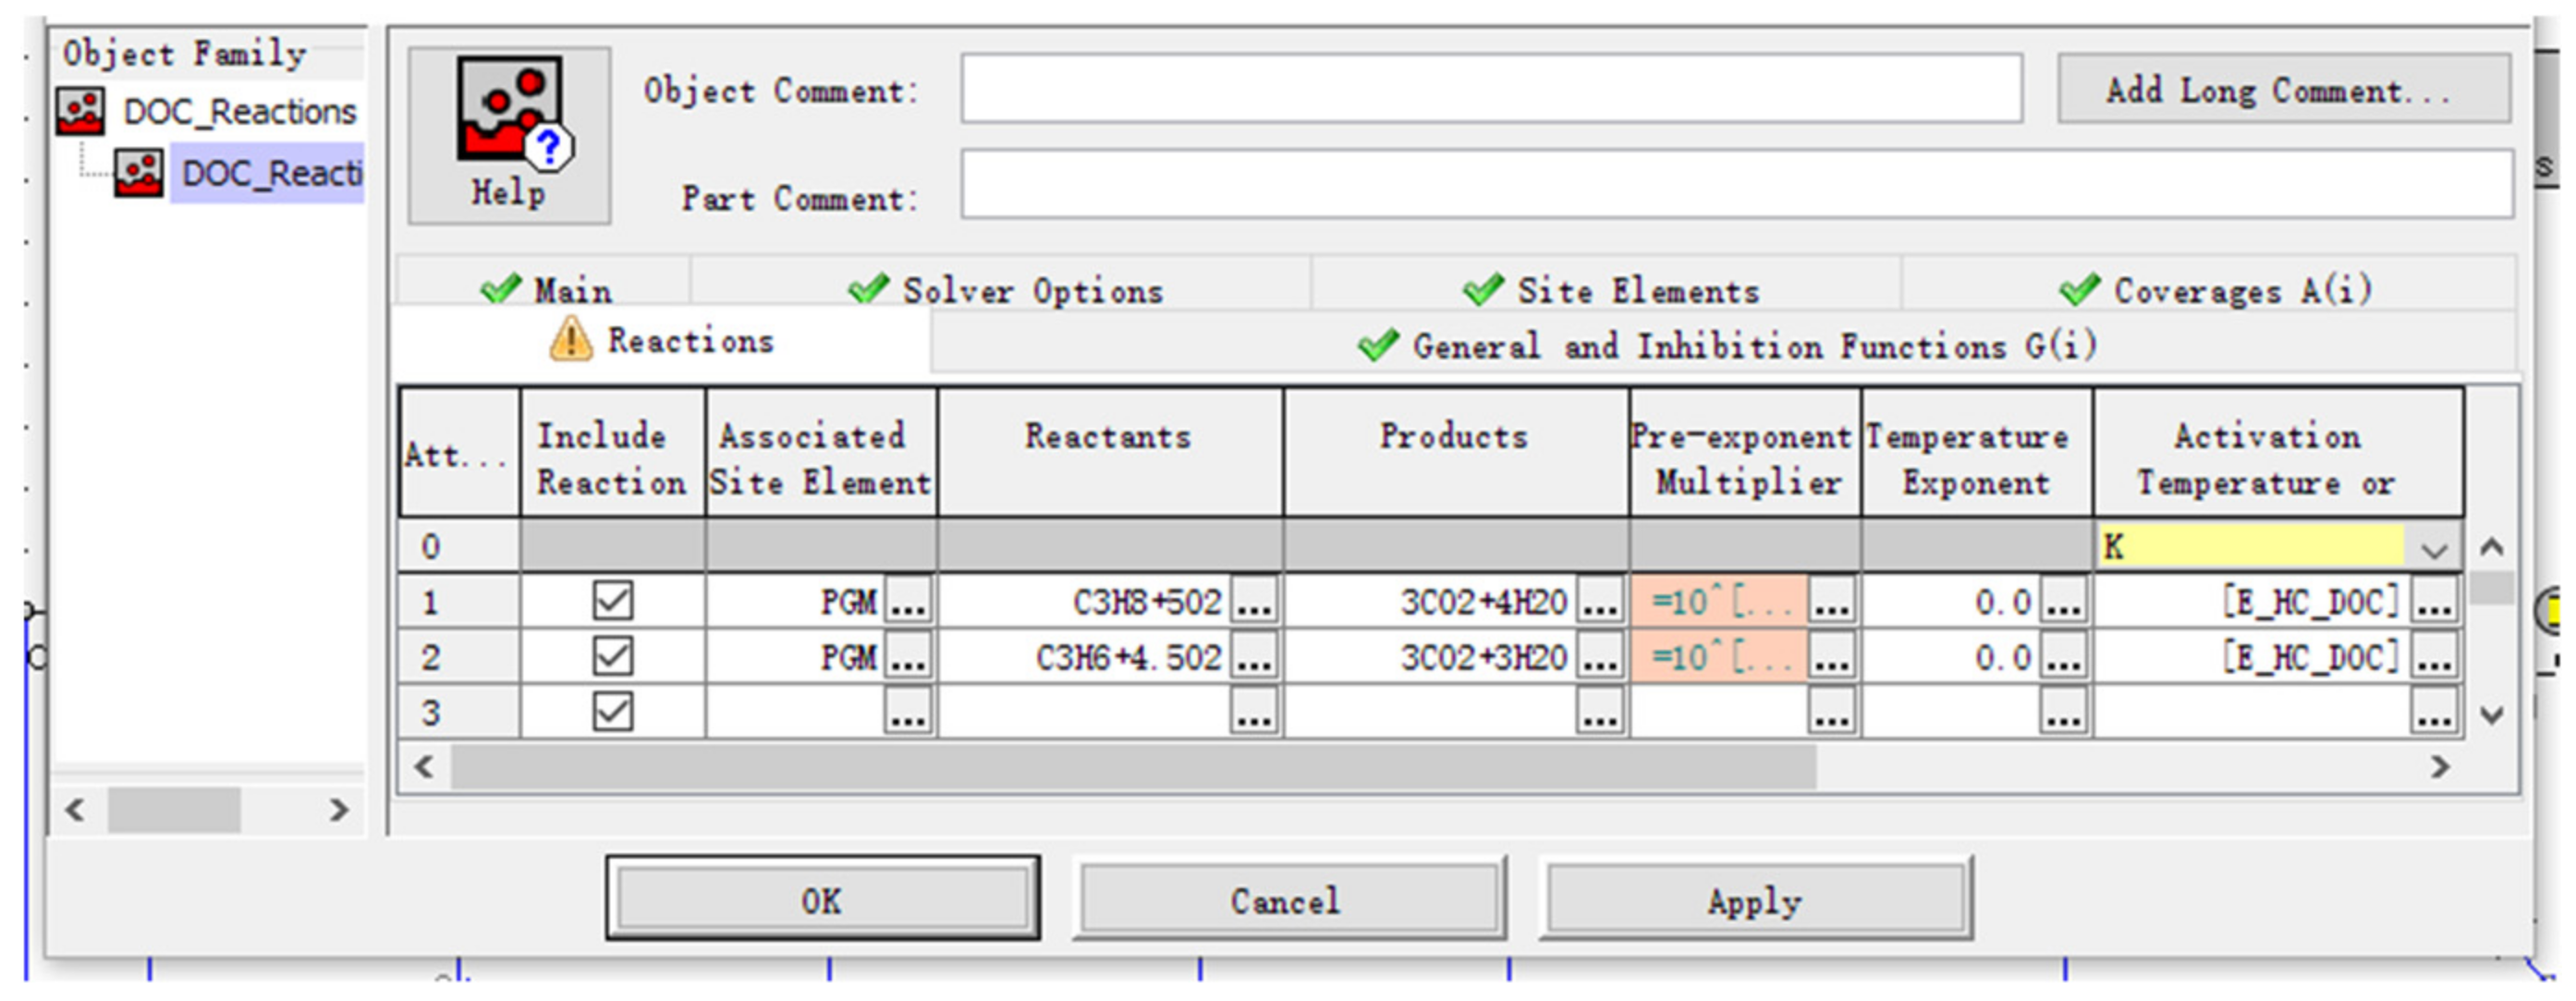Screen dimensions: 2576x1001
Task: Open ellipsis editor for 3CO2+4H2O products
Action: (1599, 602)
